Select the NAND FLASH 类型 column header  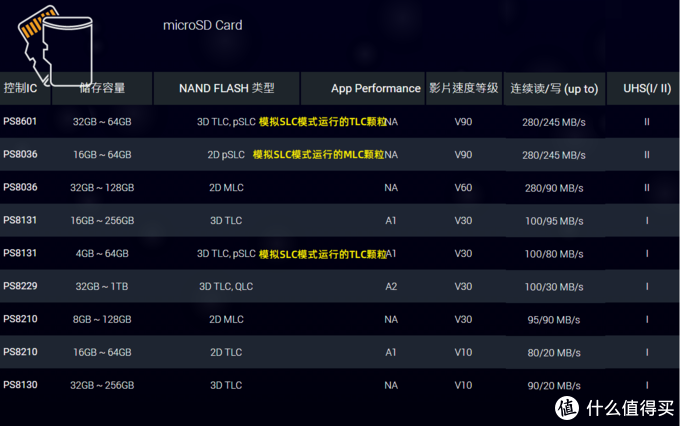227,88
